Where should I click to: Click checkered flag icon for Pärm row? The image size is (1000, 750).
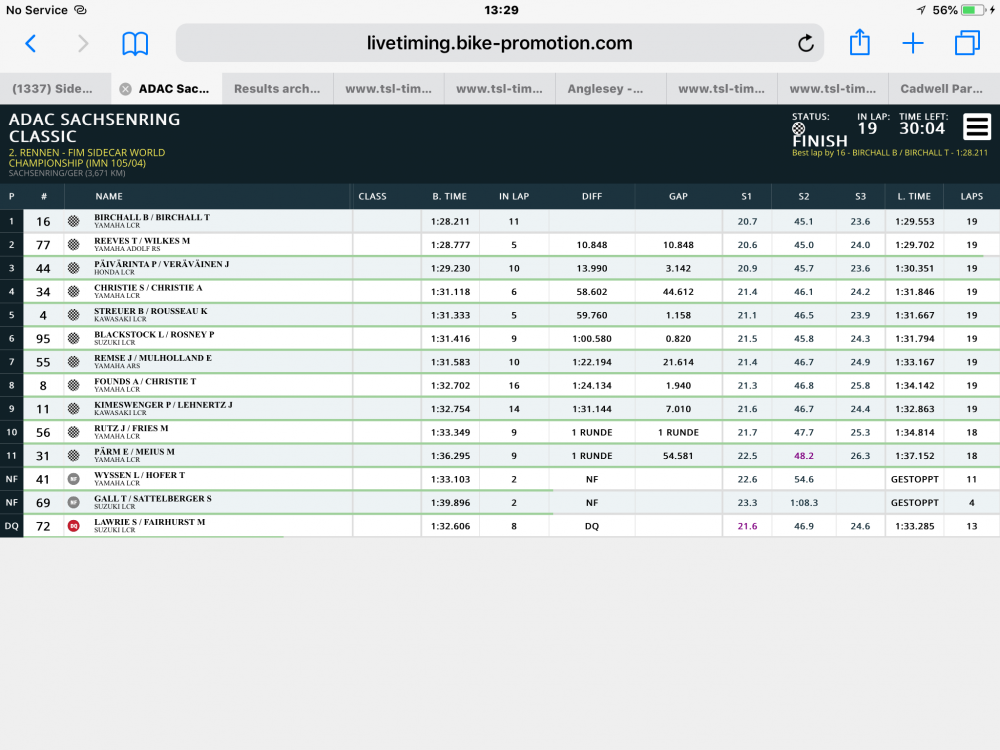click(74, 456)
